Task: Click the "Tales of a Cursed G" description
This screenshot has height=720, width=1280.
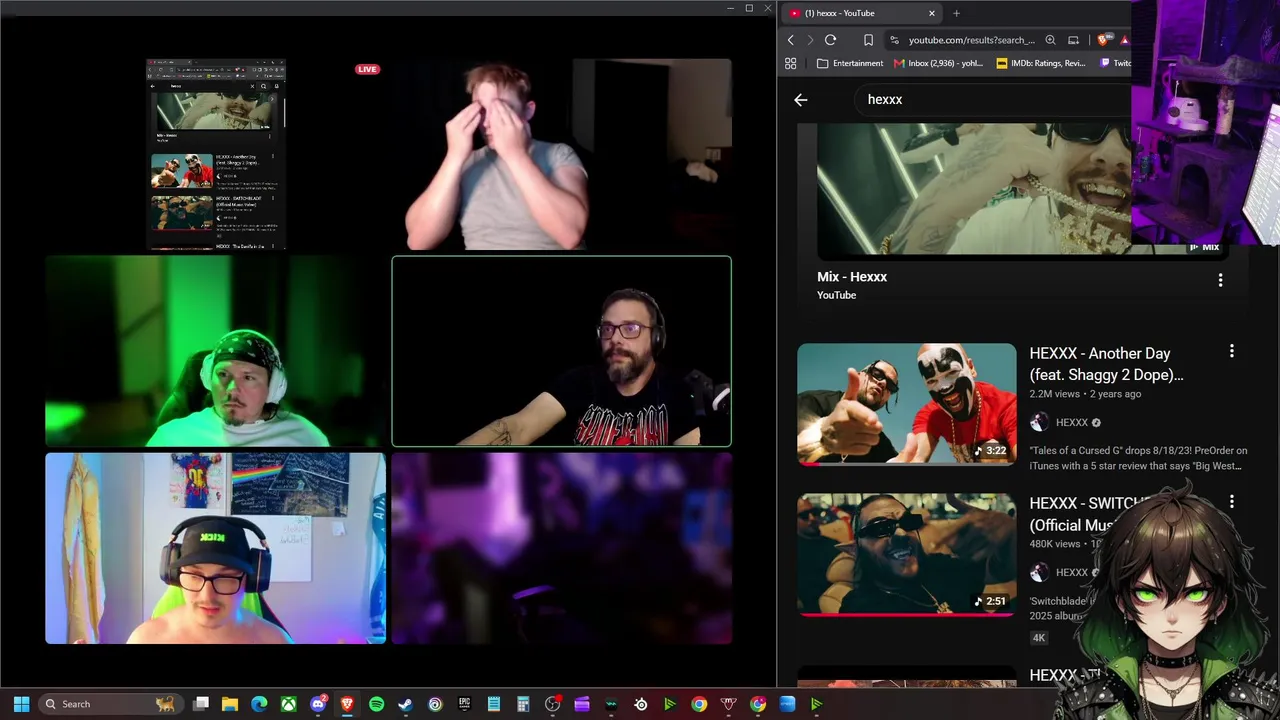Action: click(x=1138, y=458)
